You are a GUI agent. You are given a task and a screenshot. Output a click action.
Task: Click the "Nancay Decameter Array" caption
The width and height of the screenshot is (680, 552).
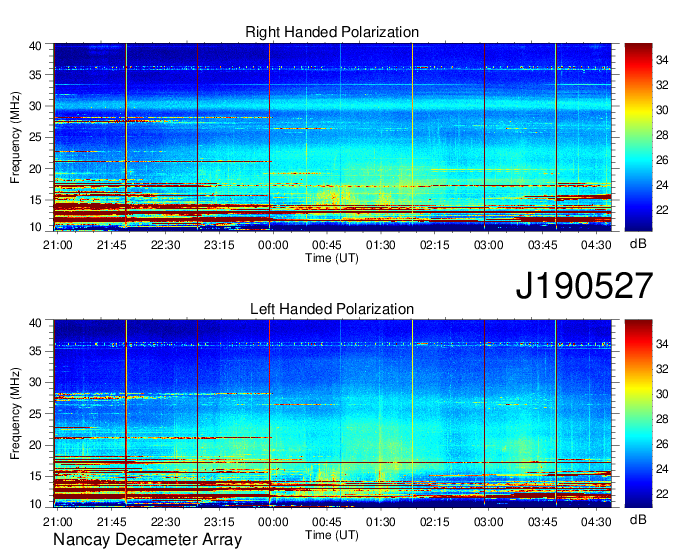pos(147,540)
